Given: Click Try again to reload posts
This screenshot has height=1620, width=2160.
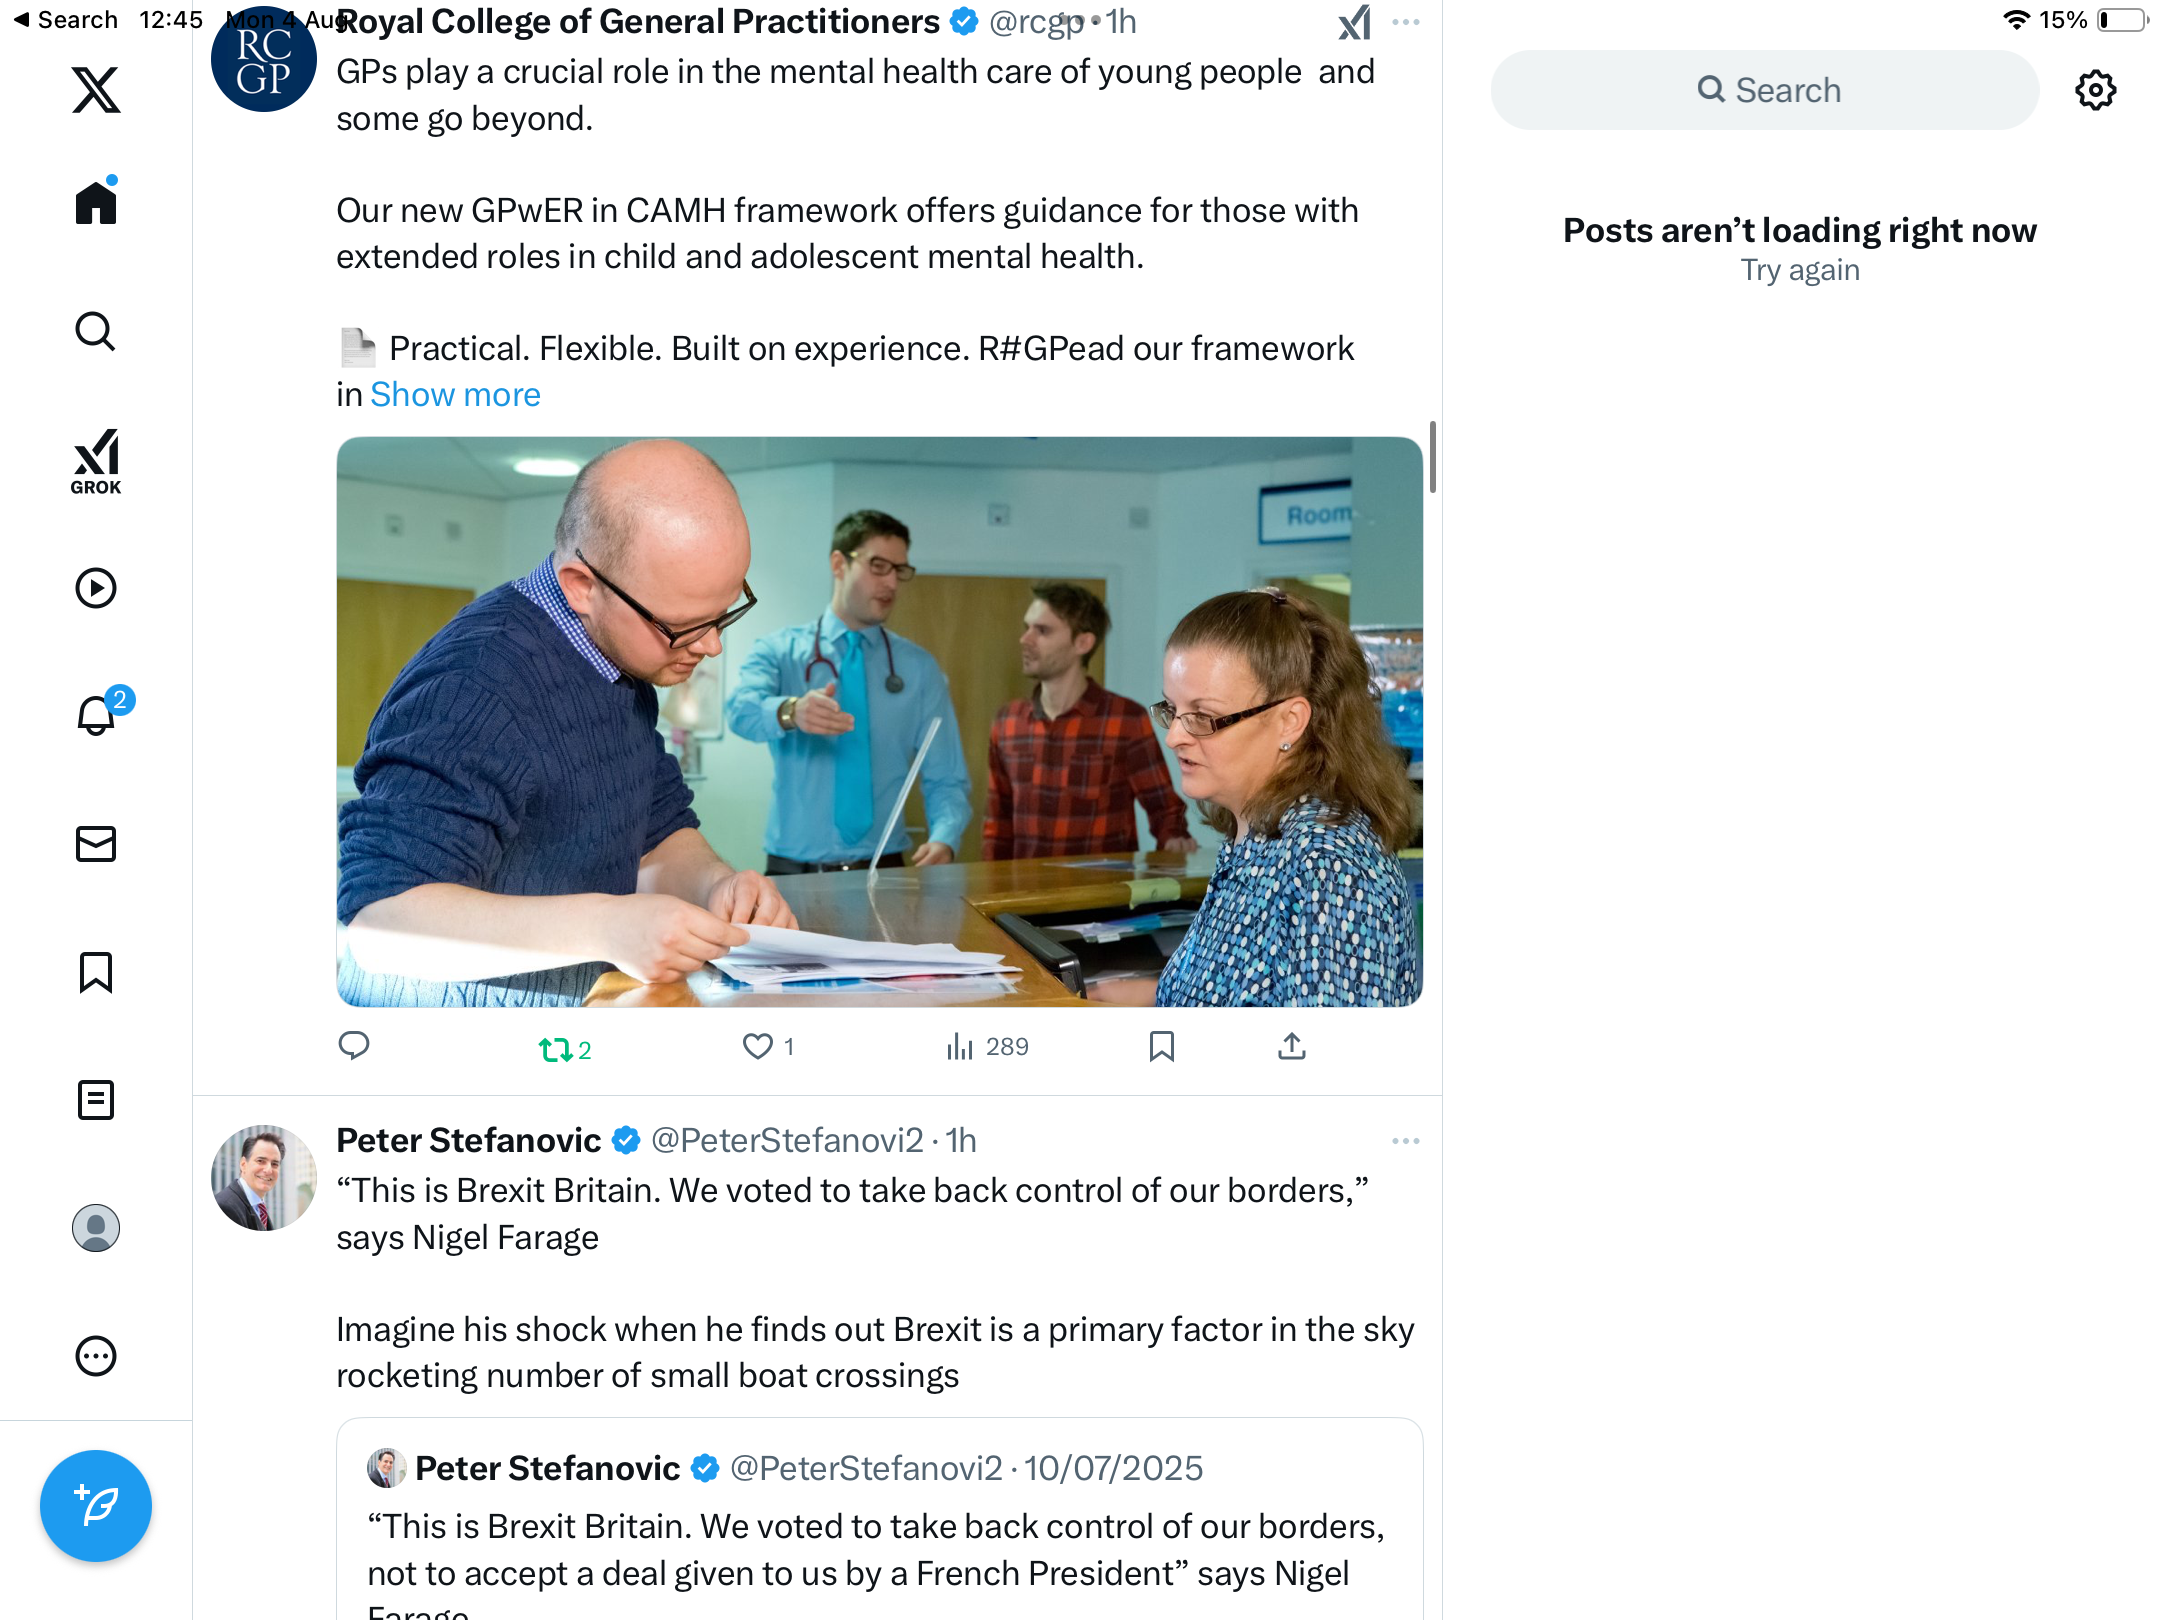Looking at the screenshot, I should pyautogui.click(x=1800, y=270).
